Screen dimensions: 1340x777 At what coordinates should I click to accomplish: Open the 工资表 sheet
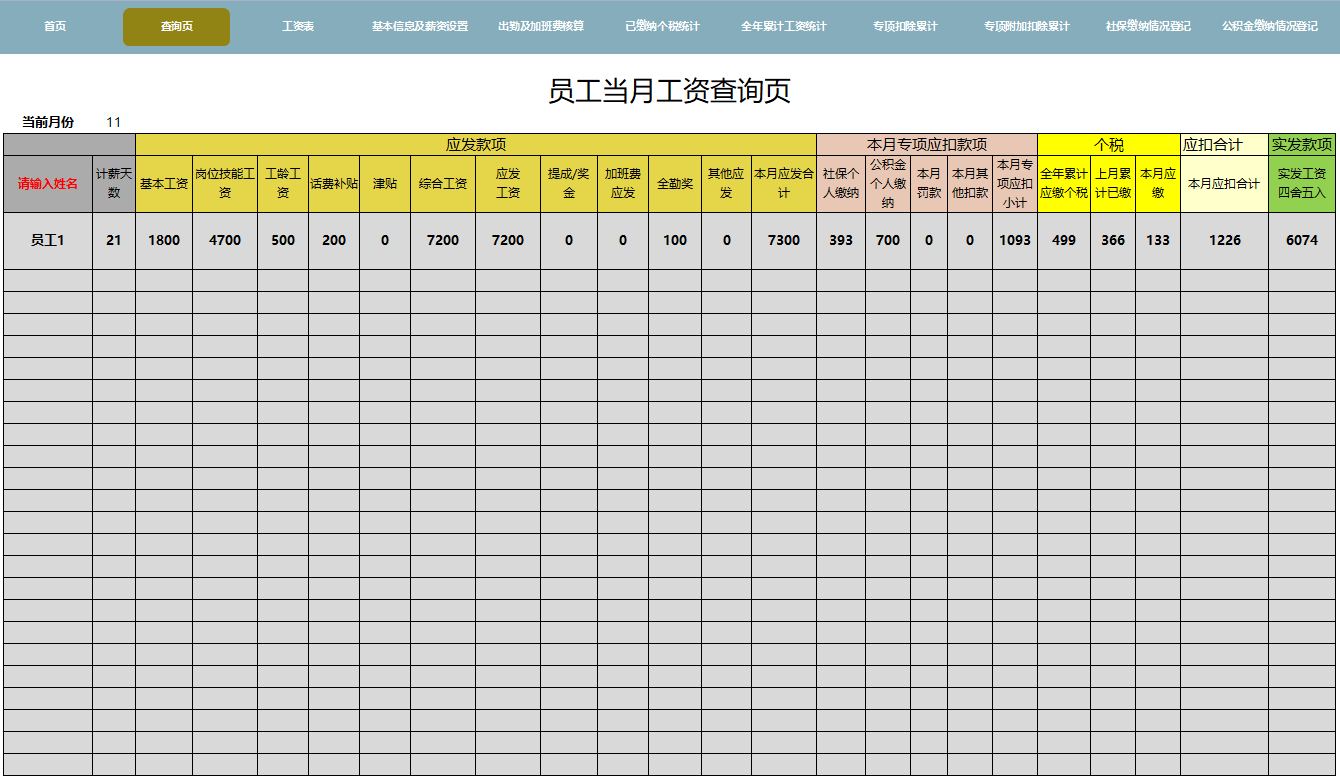click(297, 27)
